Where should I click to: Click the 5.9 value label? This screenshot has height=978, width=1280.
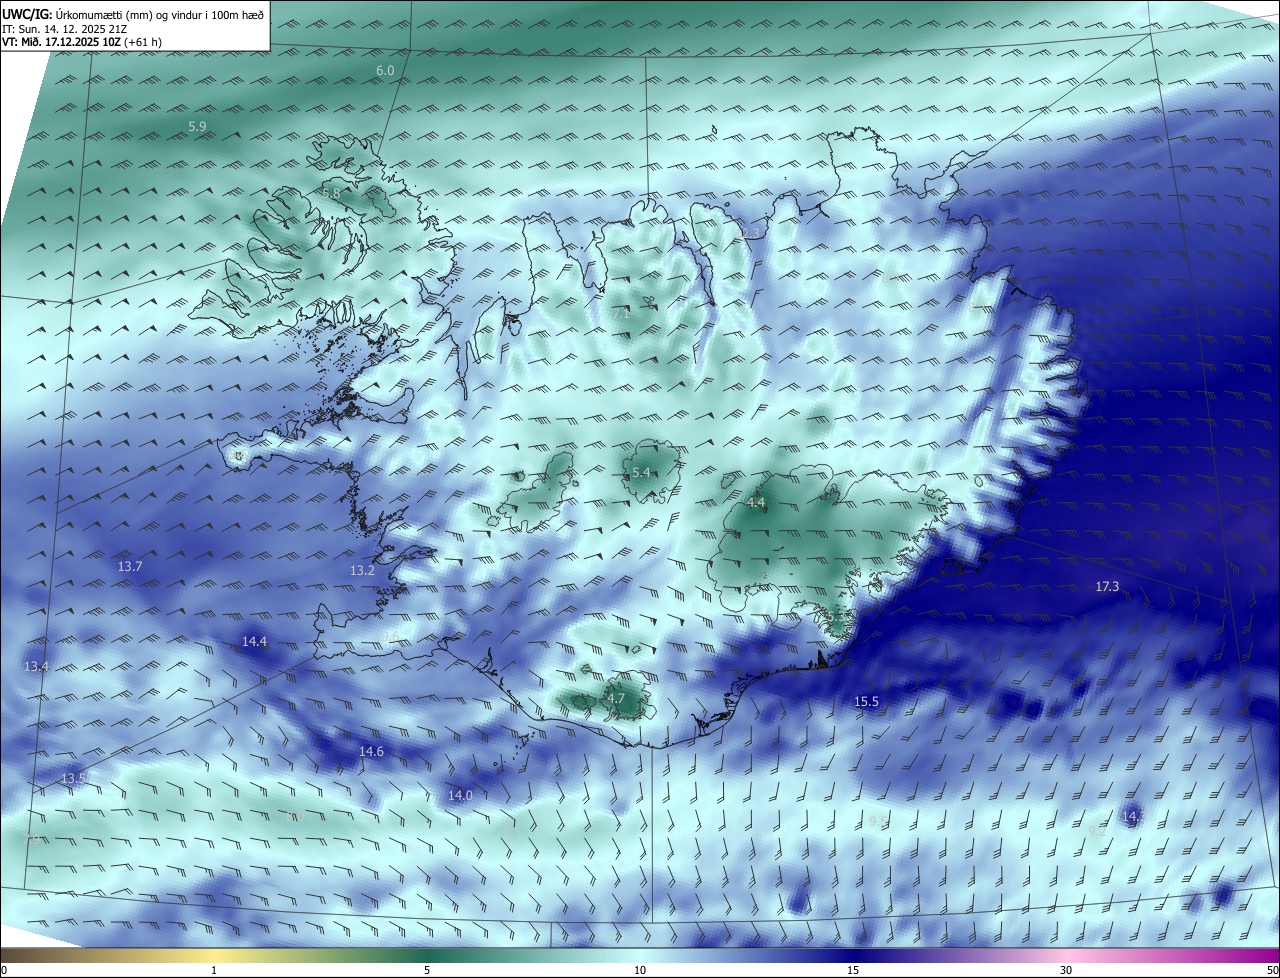[x=197, y=126]
